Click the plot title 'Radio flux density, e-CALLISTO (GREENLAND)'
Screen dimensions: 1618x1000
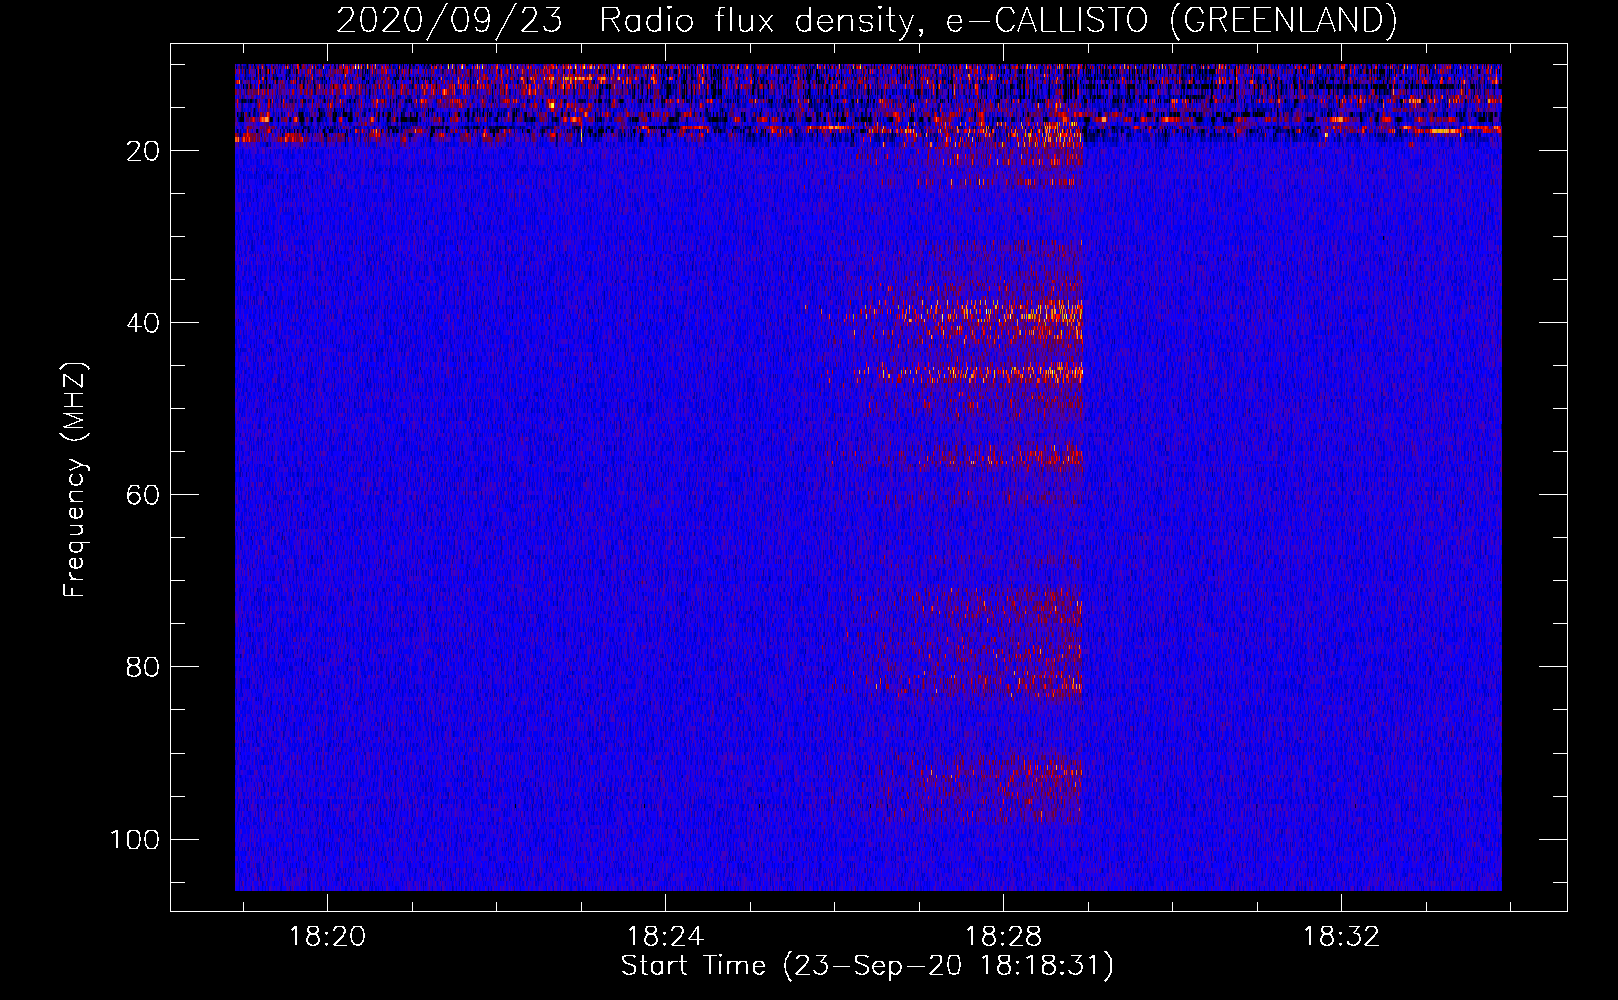coord(997,20)
